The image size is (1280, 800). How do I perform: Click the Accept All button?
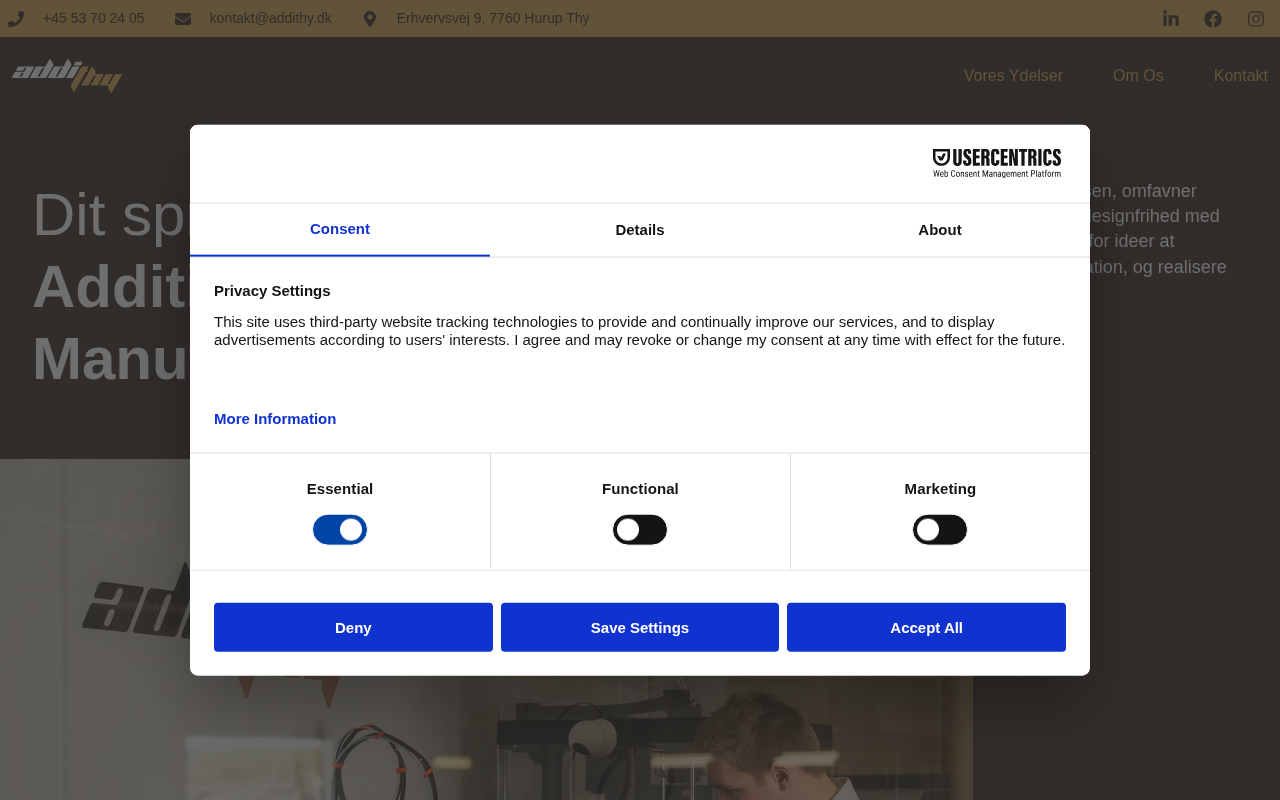[x=926, y=627]
